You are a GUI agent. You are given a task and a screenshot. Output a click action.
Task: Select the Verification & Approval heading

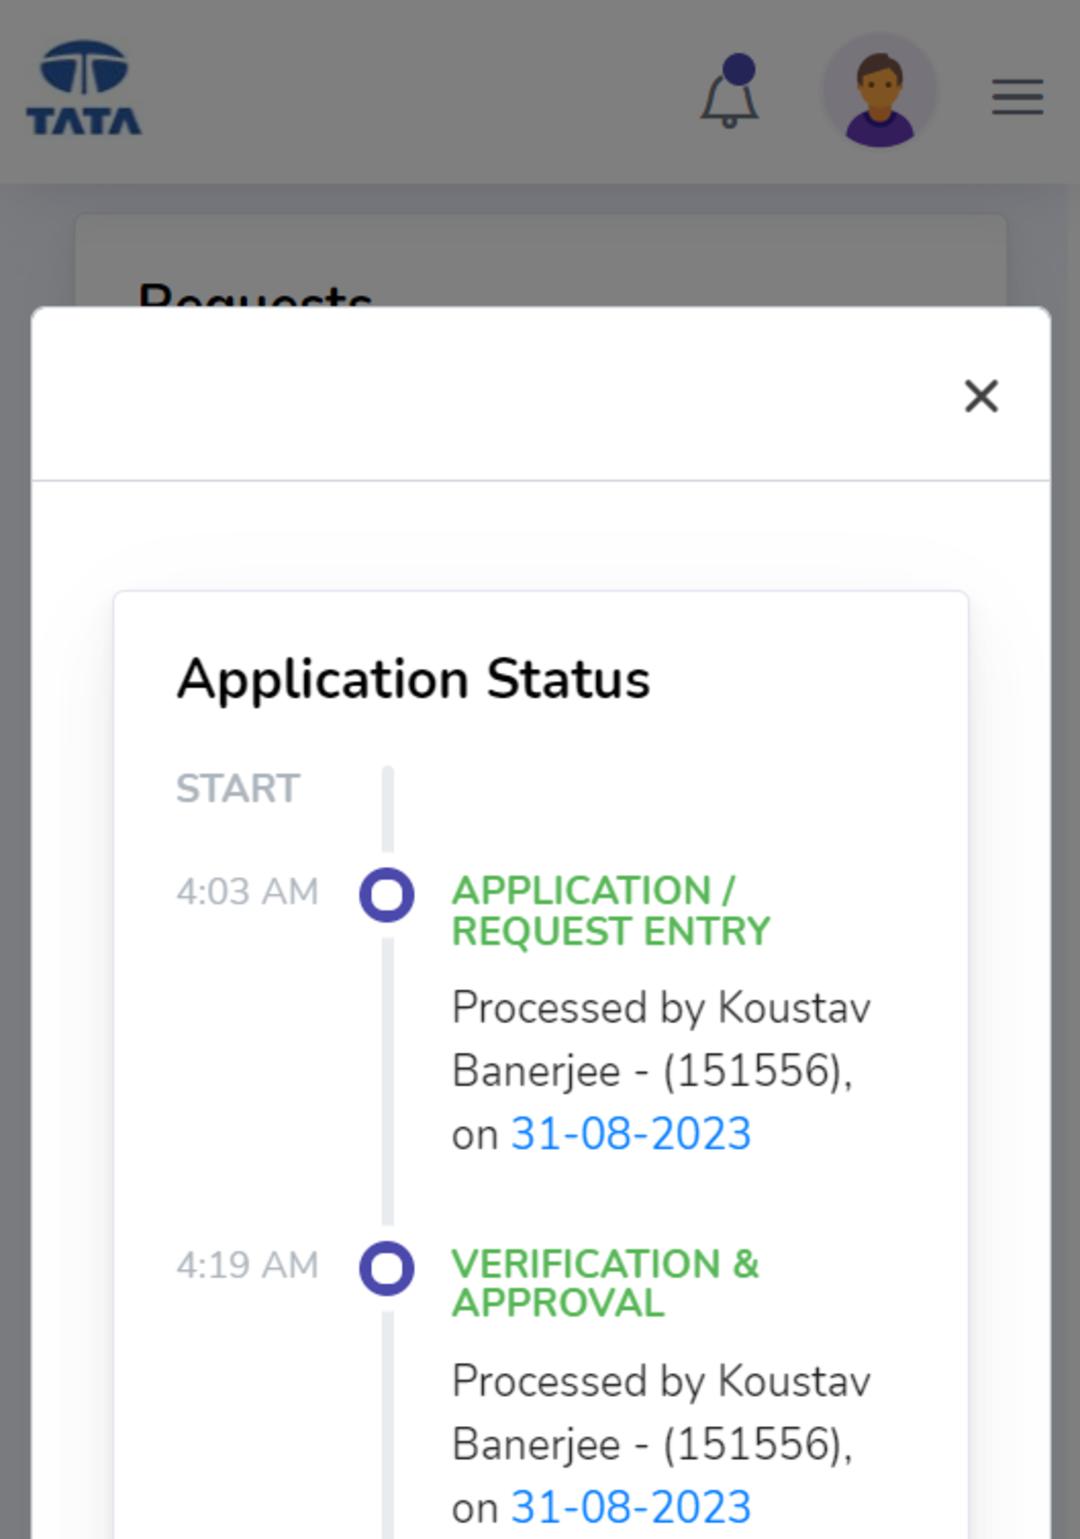point(605,1283)
